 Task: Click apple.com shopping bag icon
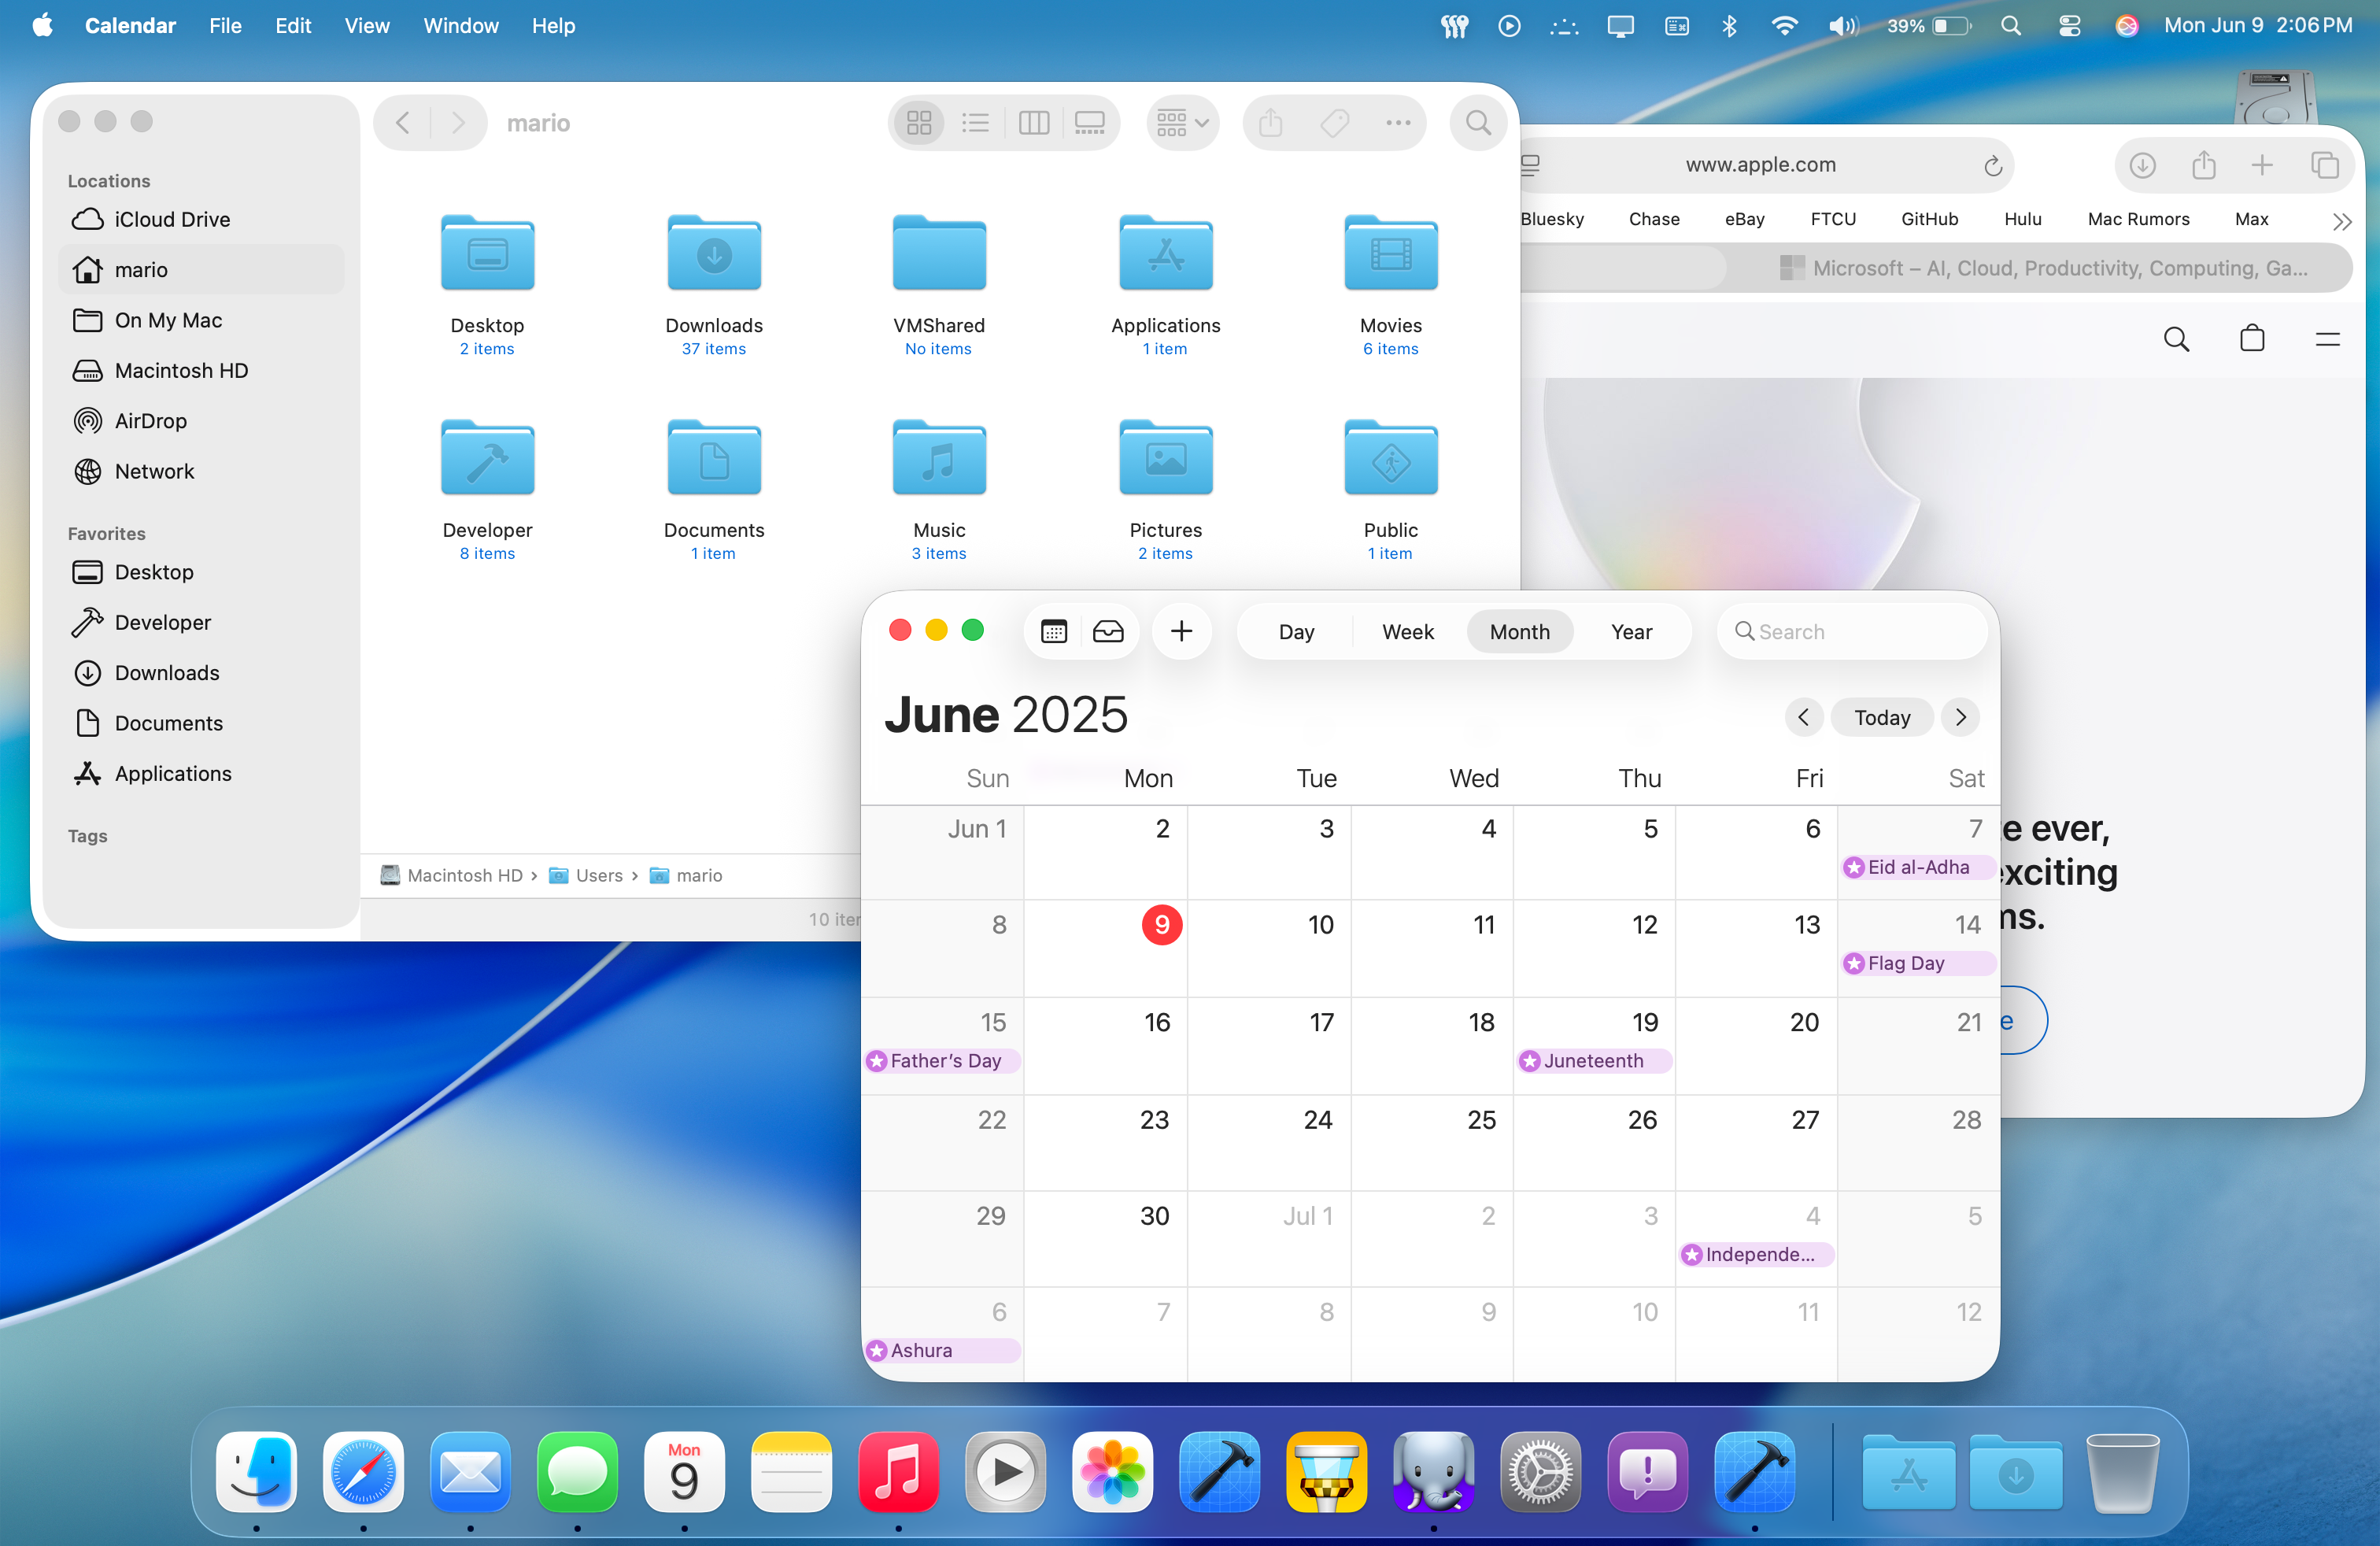tap(2251, 338)
